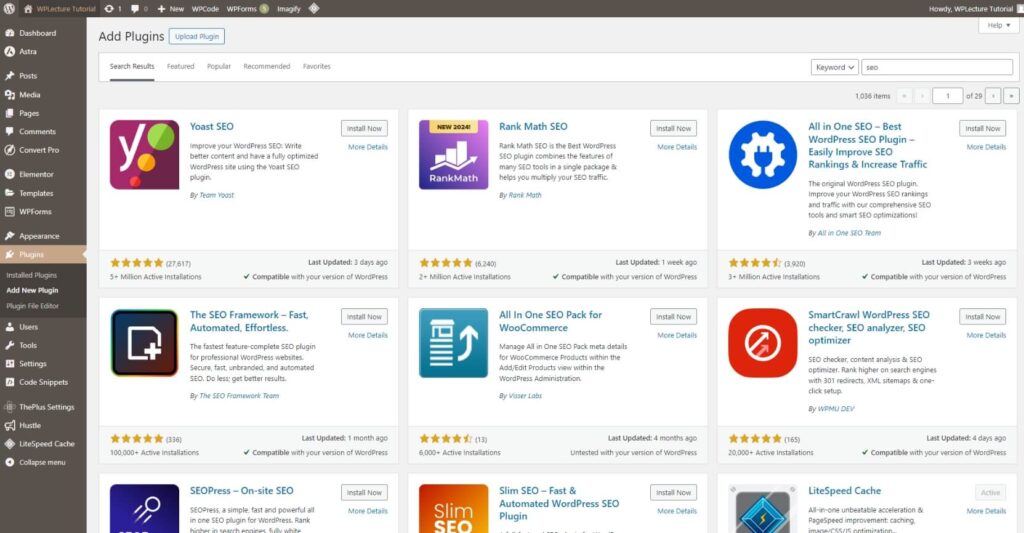
Task: Install the Yoast SEO plugin
Action: coord(364,129)
